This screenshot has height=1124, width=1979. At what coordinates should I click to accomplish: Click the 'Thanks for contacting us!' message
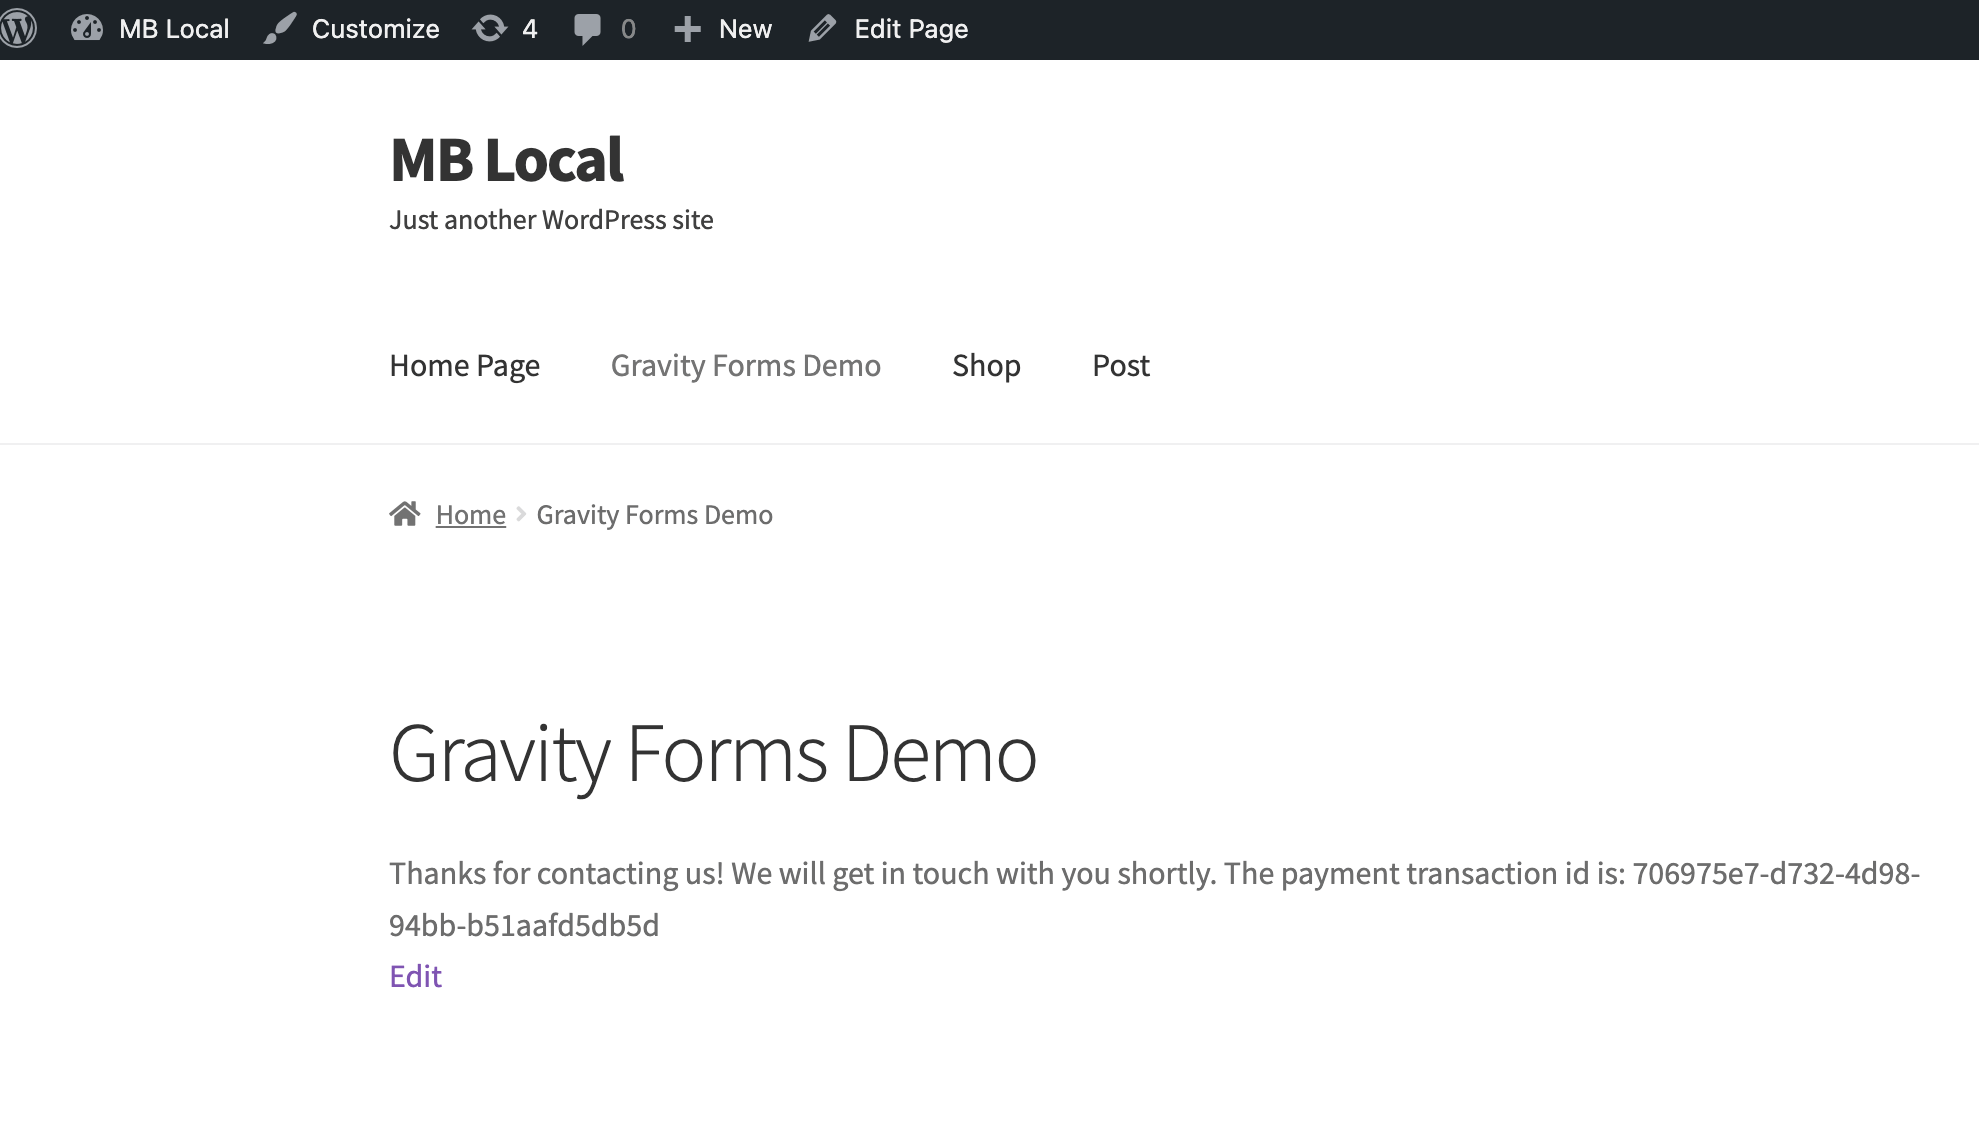coord(556,874)
